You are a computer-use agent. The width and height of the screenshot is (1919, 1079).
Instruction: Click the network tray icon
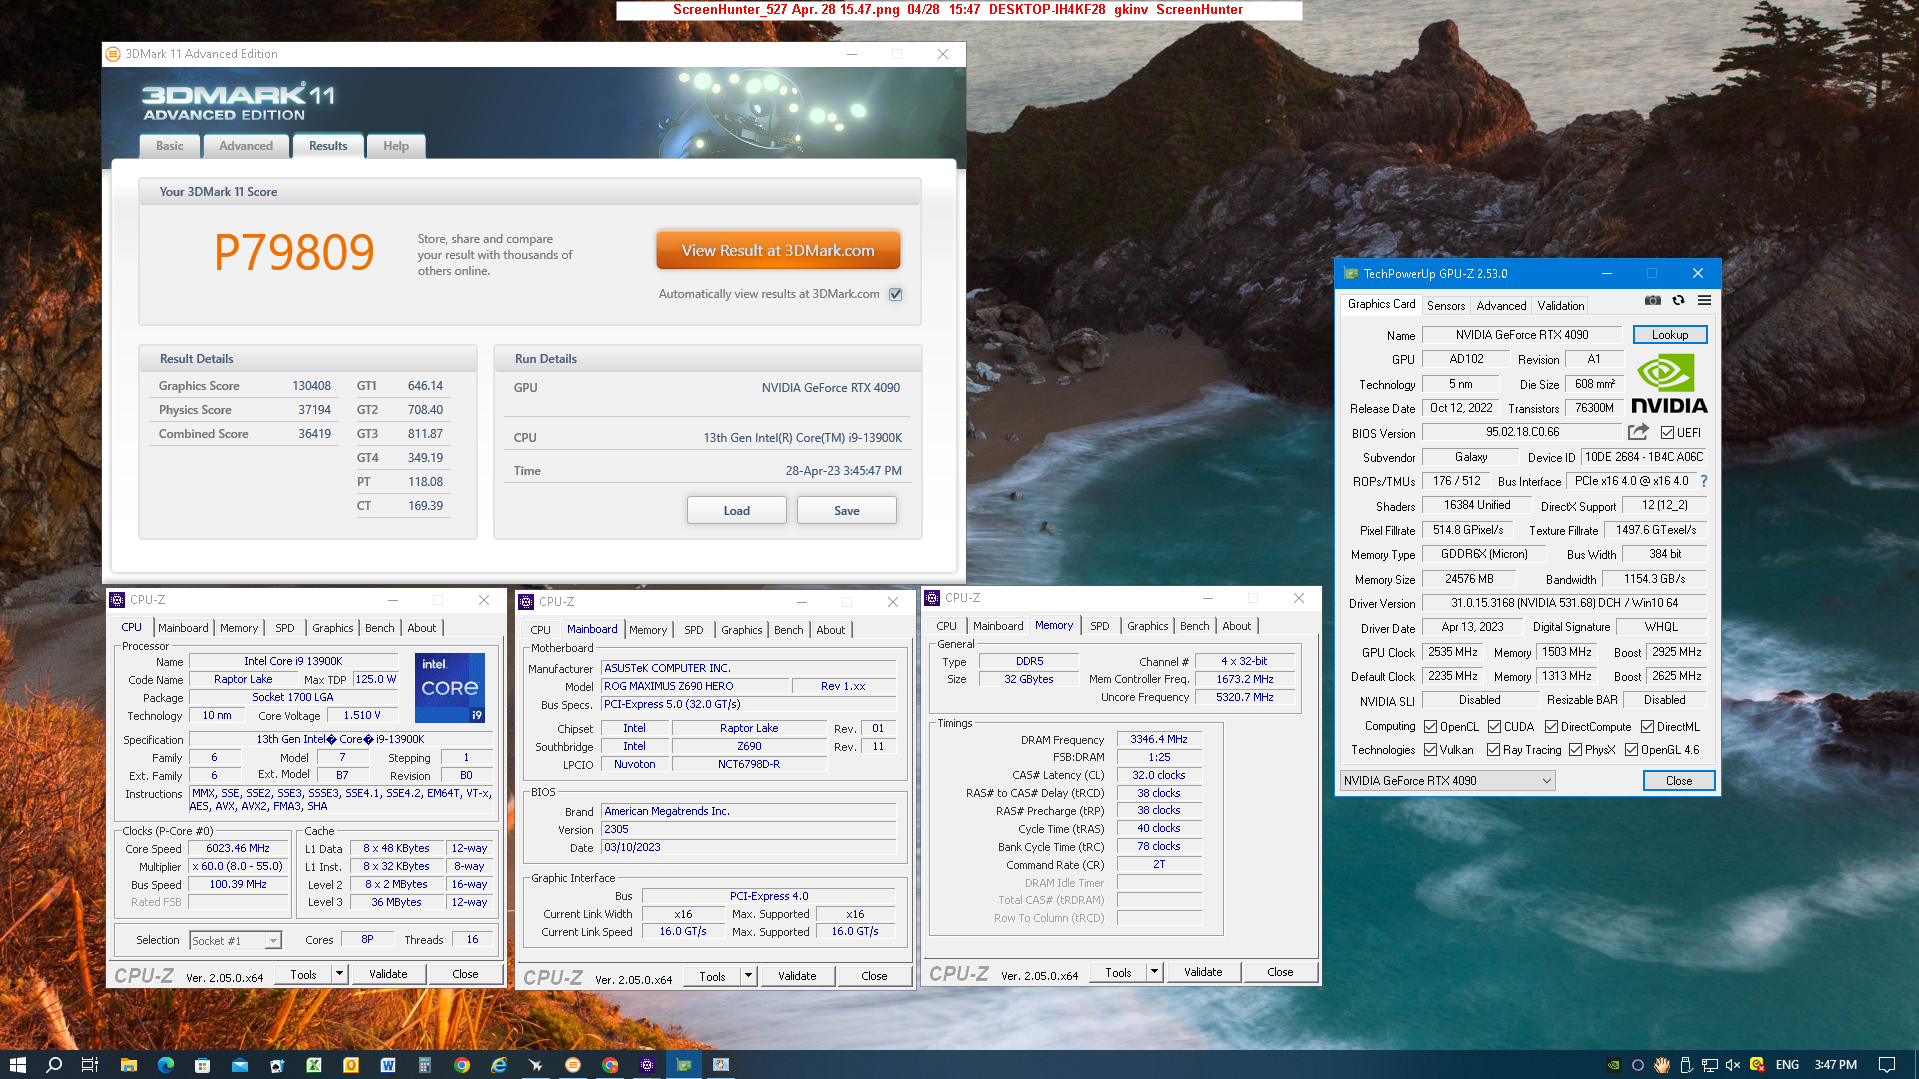pos(1709,1064)
